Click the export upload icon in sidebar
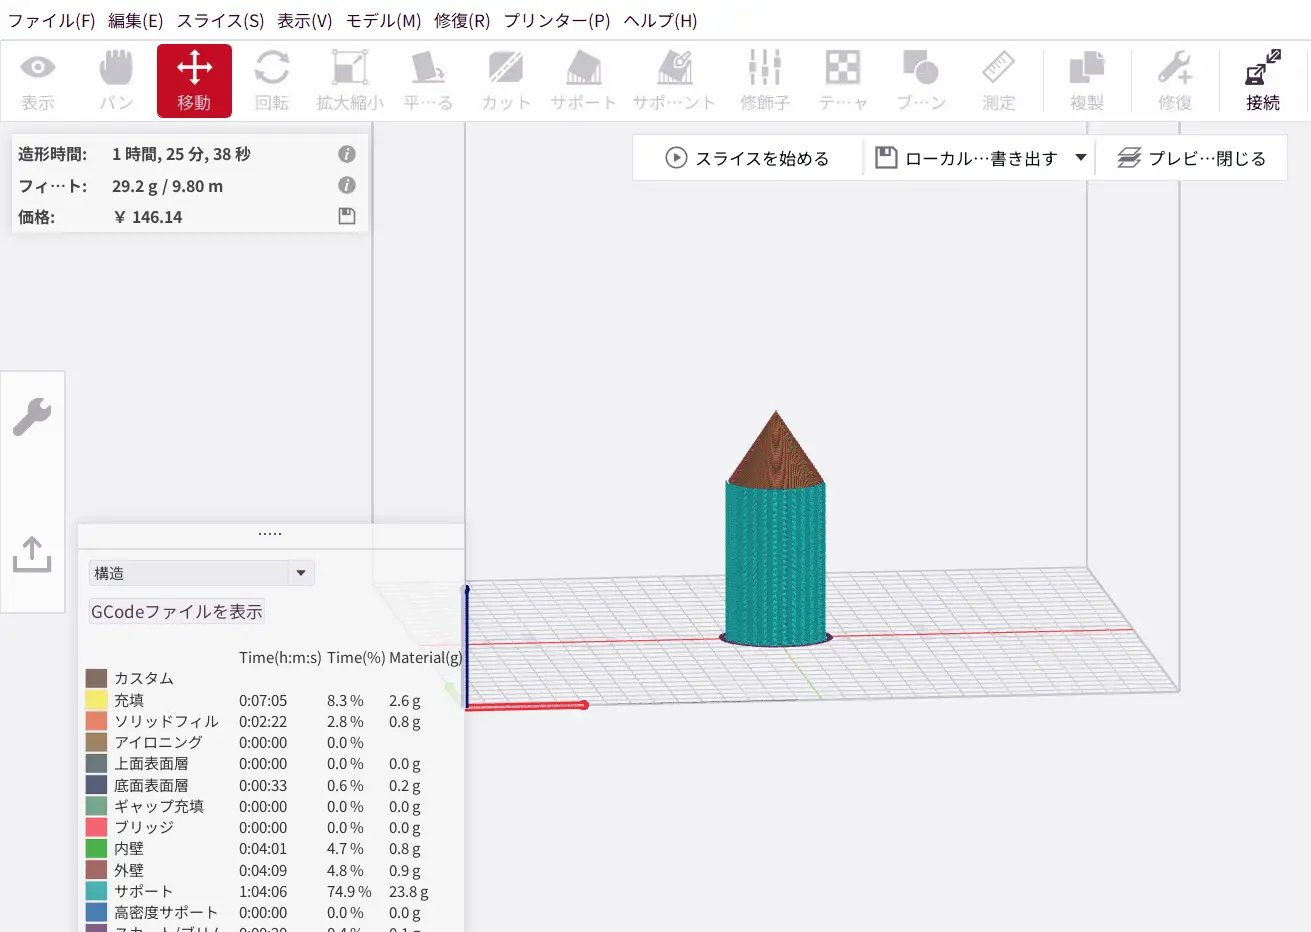This screenshot has width=1311, height=932. point(32,554)
